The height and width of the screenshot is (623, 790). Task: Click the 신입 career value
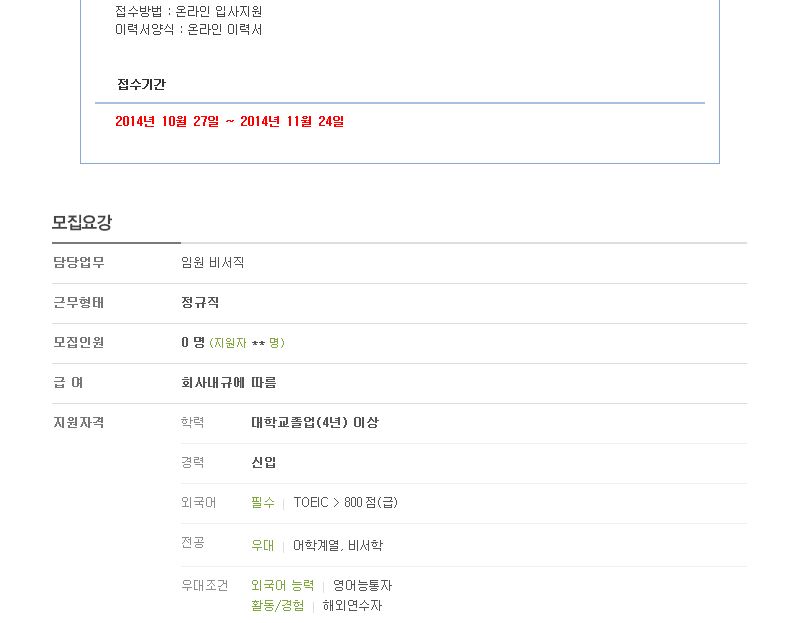click(264, 462)
